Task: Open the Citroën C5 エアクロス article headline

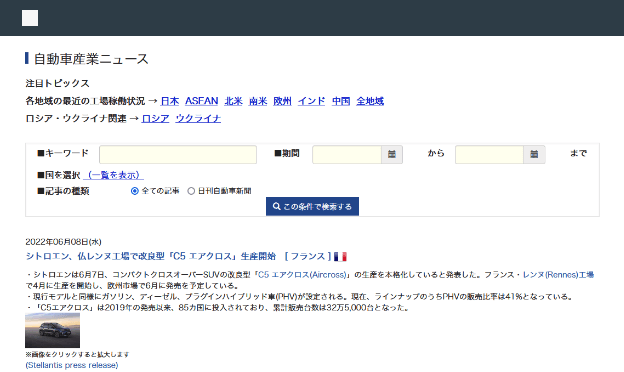Action: (x=151, y=256)
